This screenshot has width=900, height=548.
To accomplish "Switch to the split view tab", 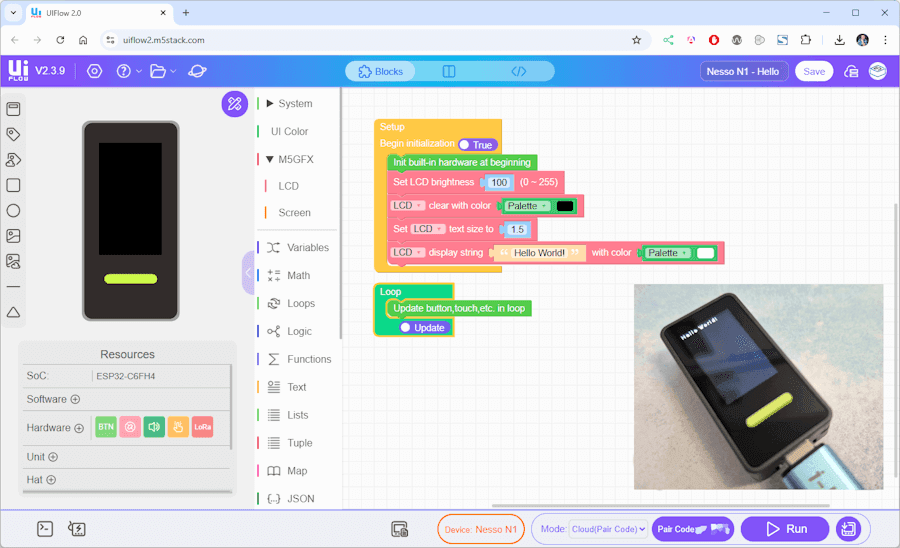I will 449,71.
